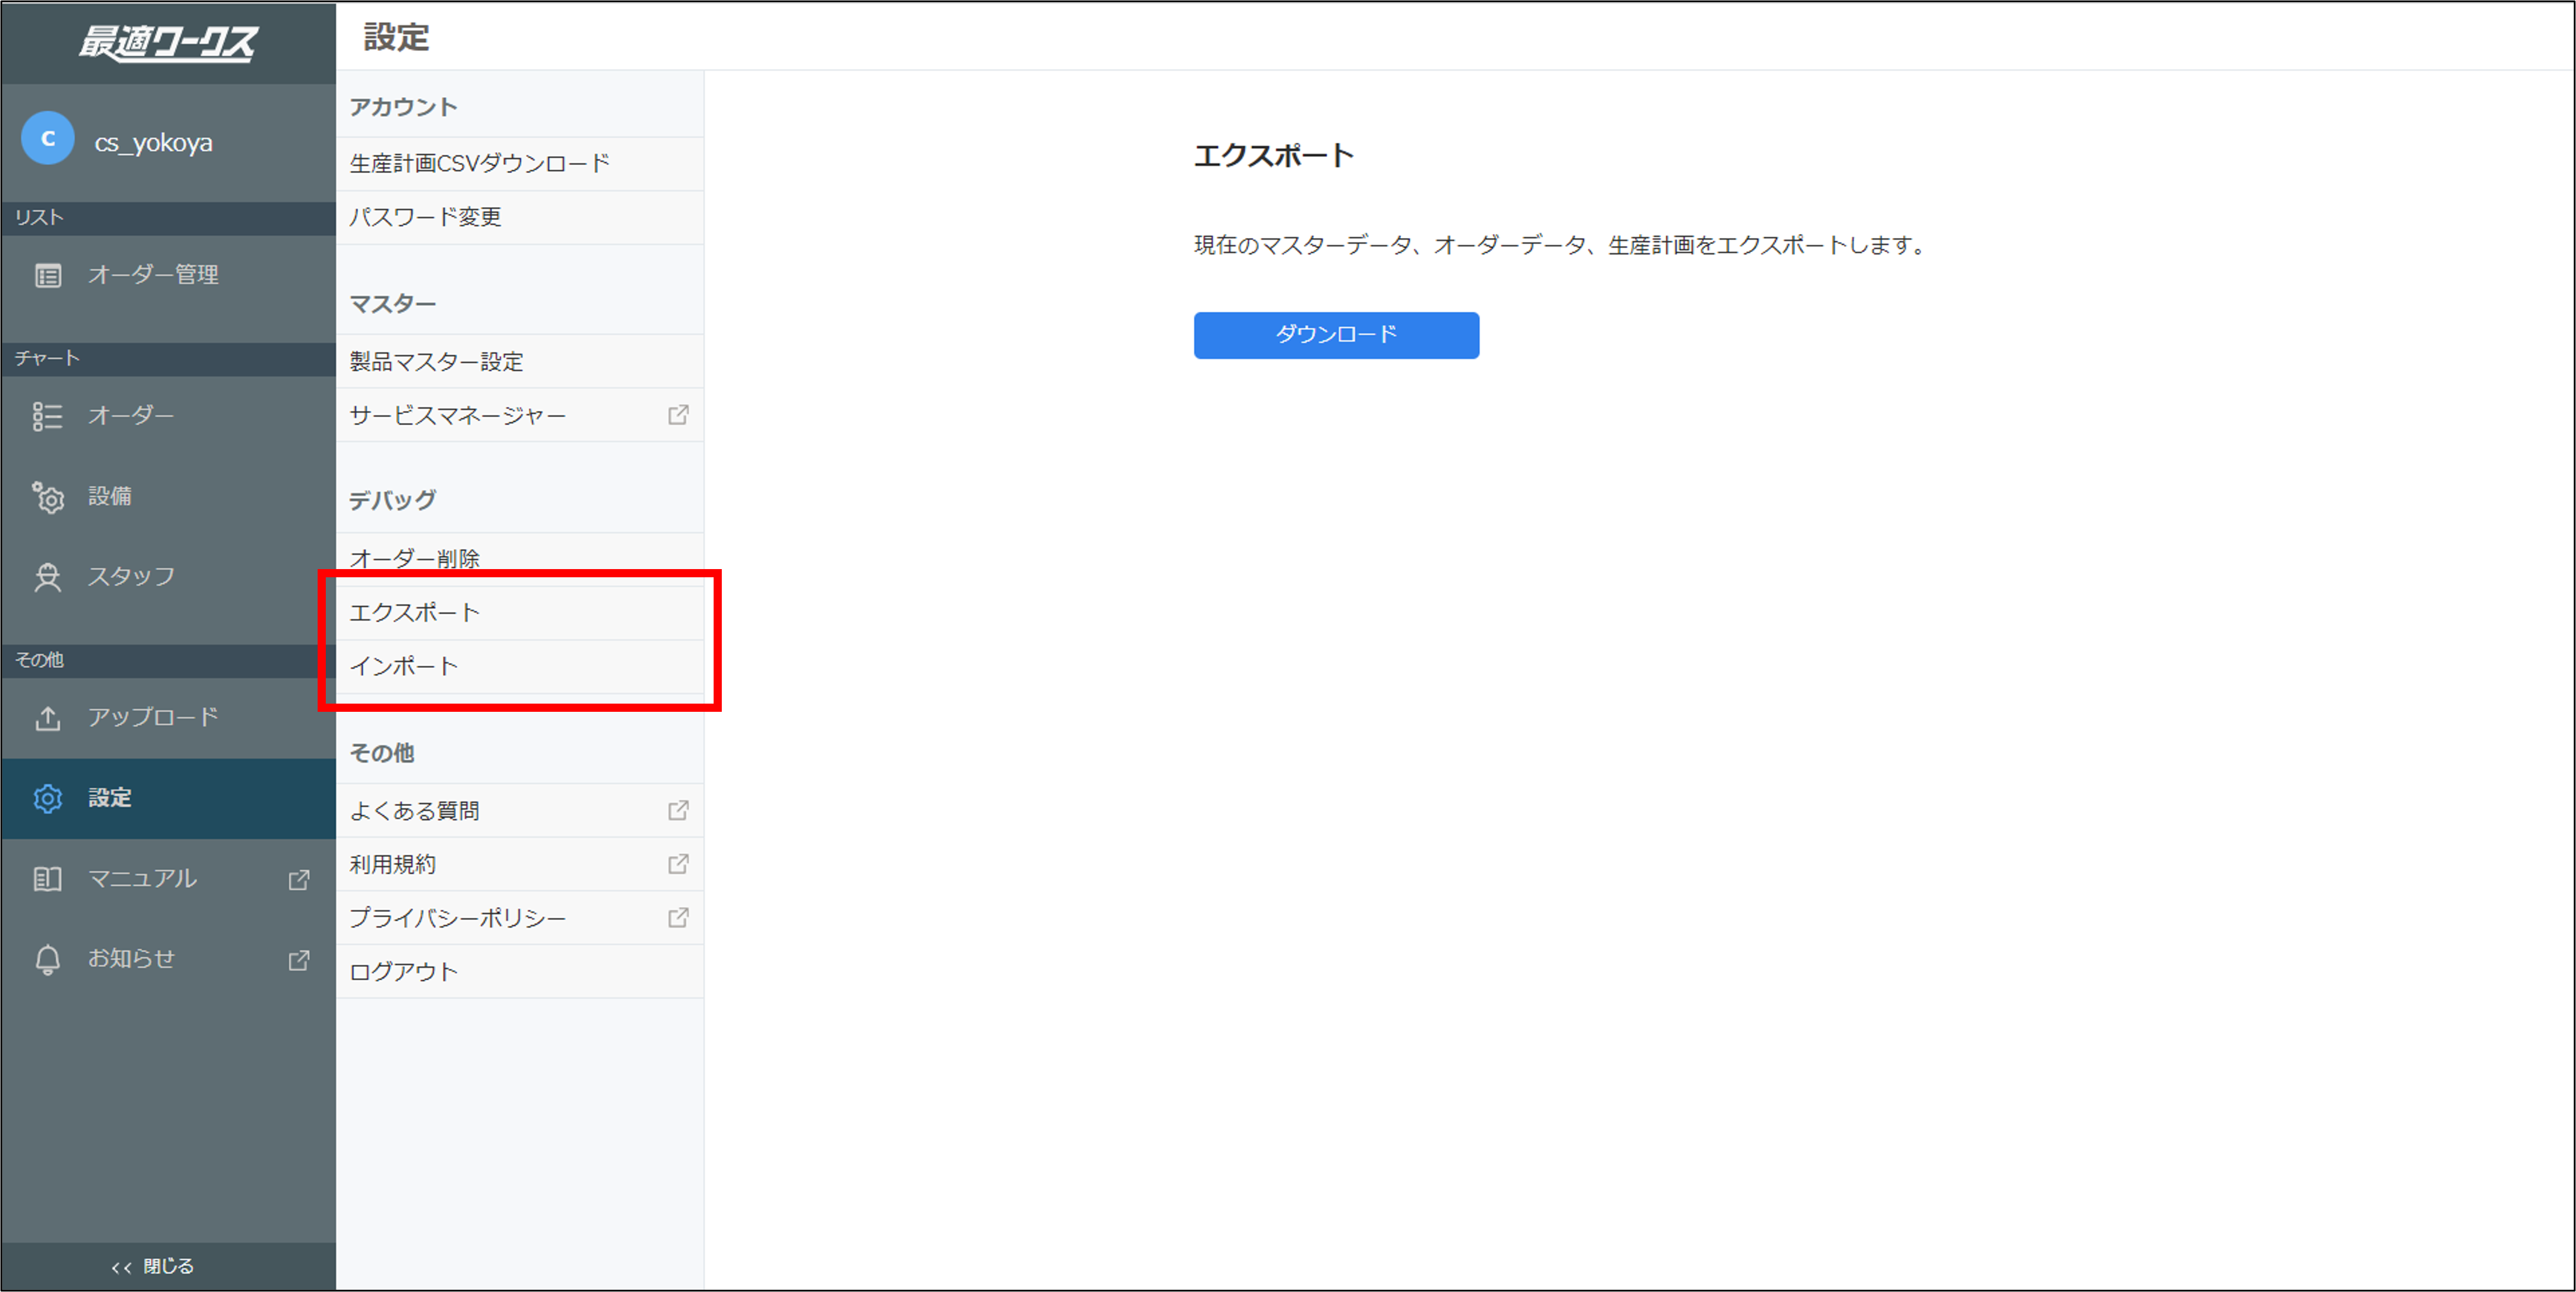Select エクスポート in settings menu
This screenshot has width=2576, height=1292.
(x=520, y=612)
